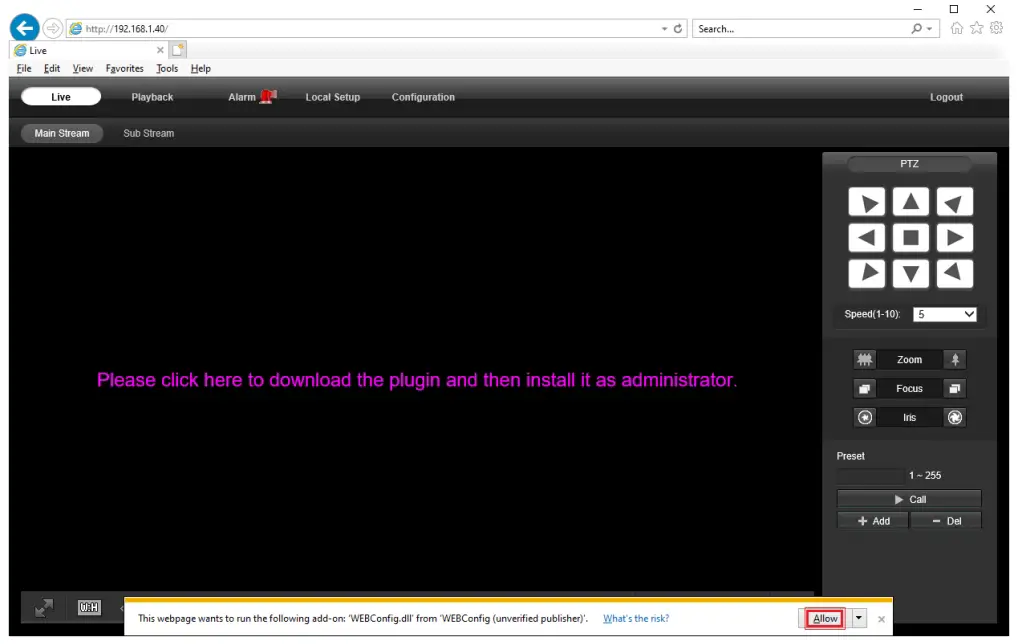Click the iris icon right of Iris

[955, 418]
